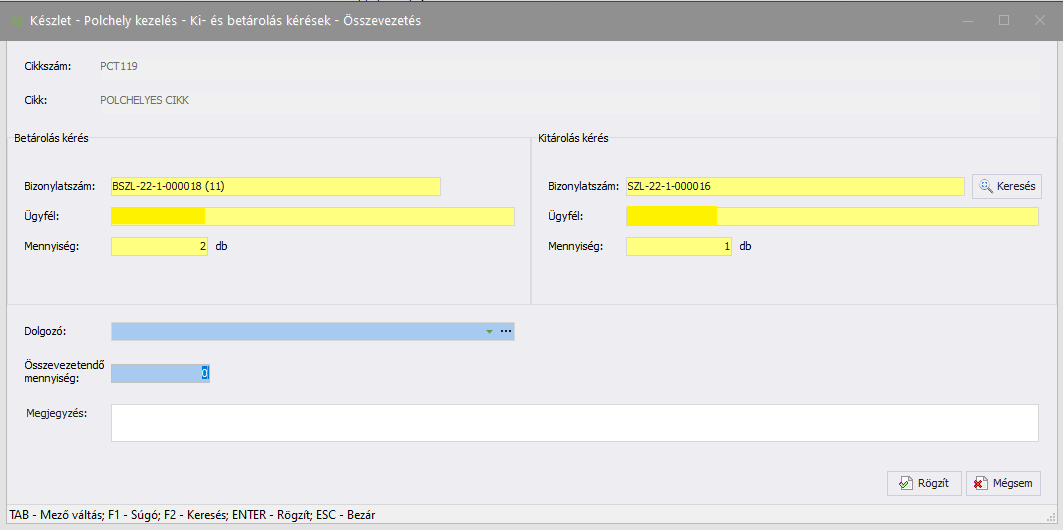Click into the Megjegyzés notes box

click(574, 422)
